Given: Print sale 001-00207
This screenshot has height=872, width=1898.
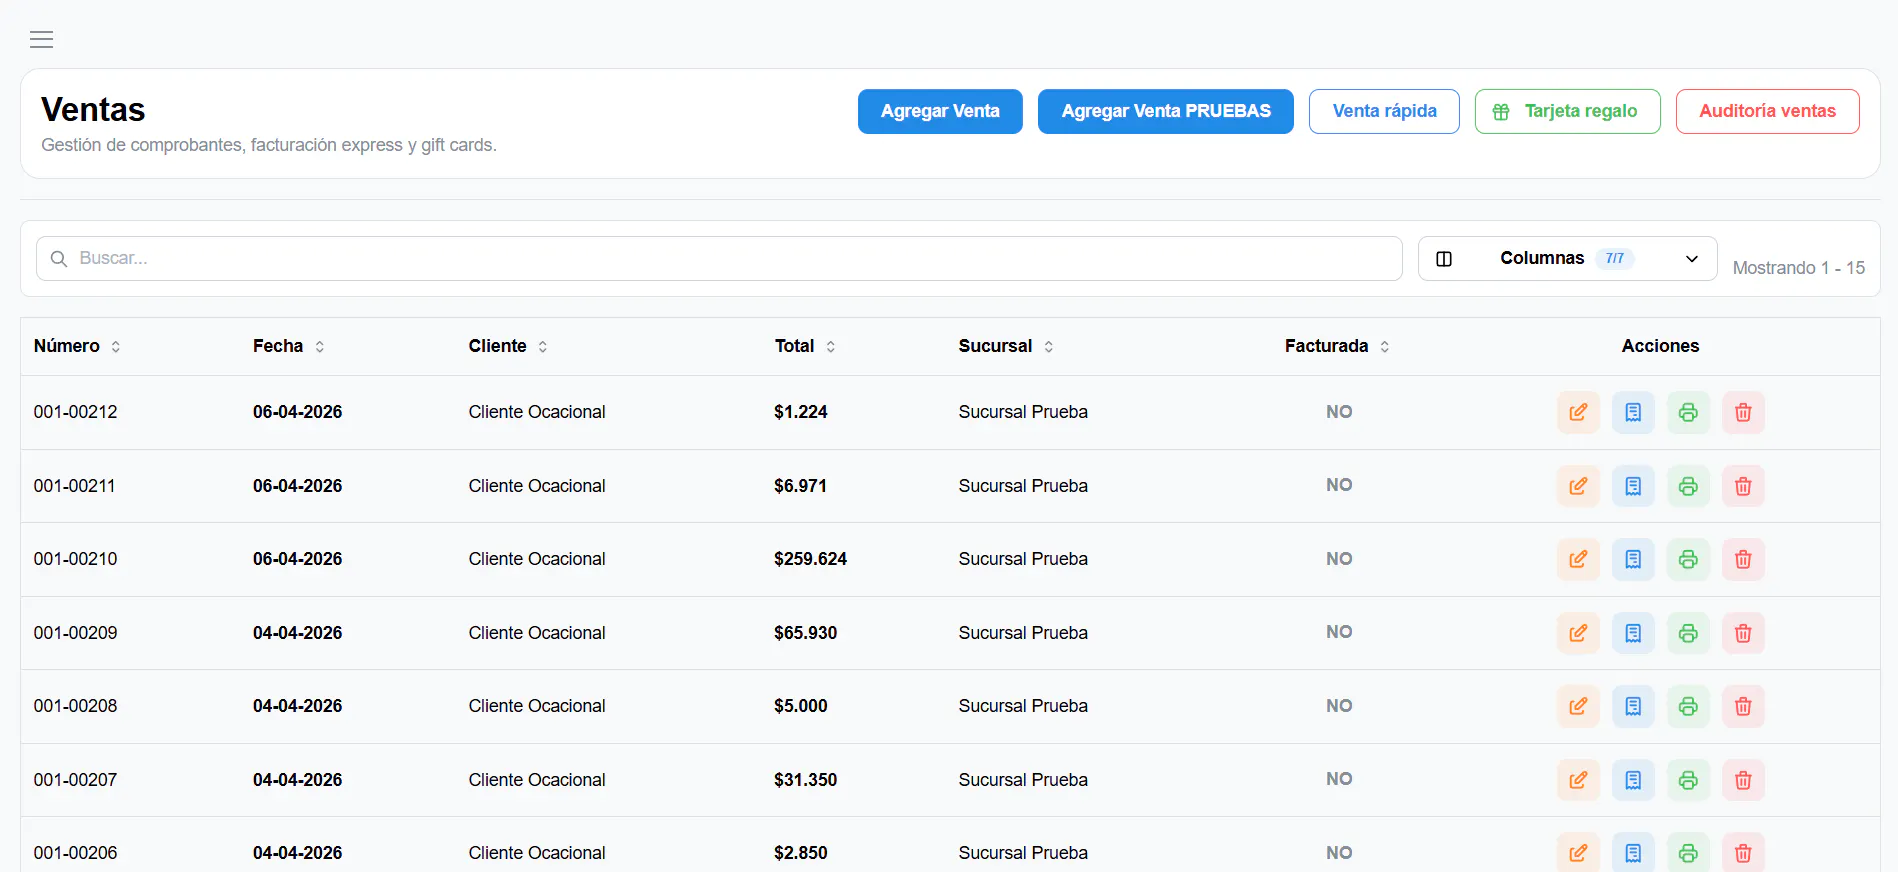Looking at the screenshot, I should click(x=1688, y=780).
